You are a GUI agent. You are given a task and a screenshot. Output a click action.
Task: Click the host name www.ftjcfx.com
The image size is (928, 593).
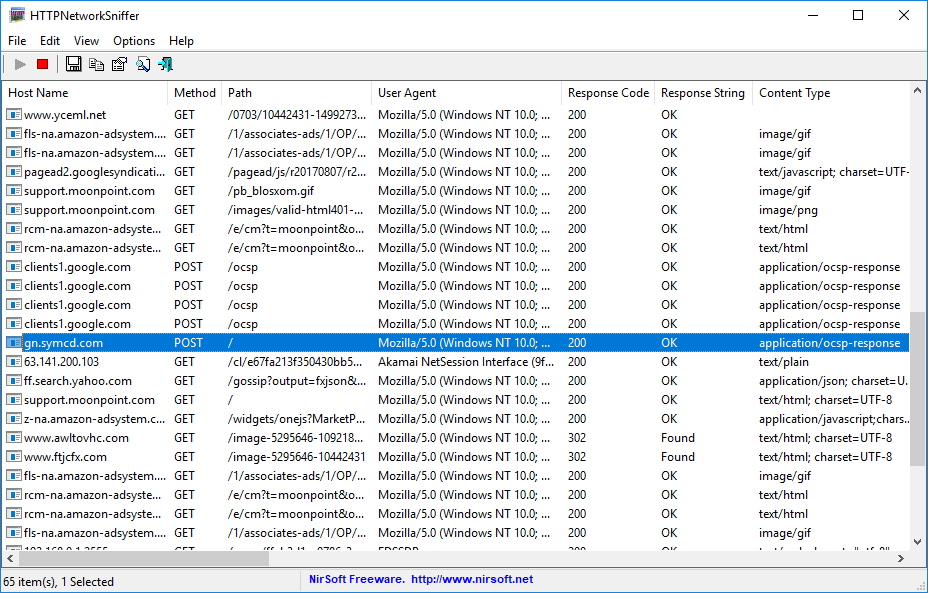click(65, 457)
